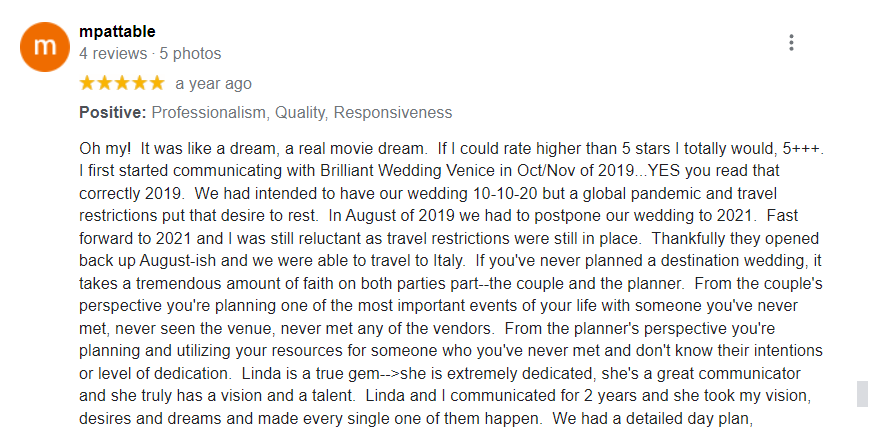The image size is (892, 428).
Task: Click the "a year ago" timestamp
Action: click(213, 83)
